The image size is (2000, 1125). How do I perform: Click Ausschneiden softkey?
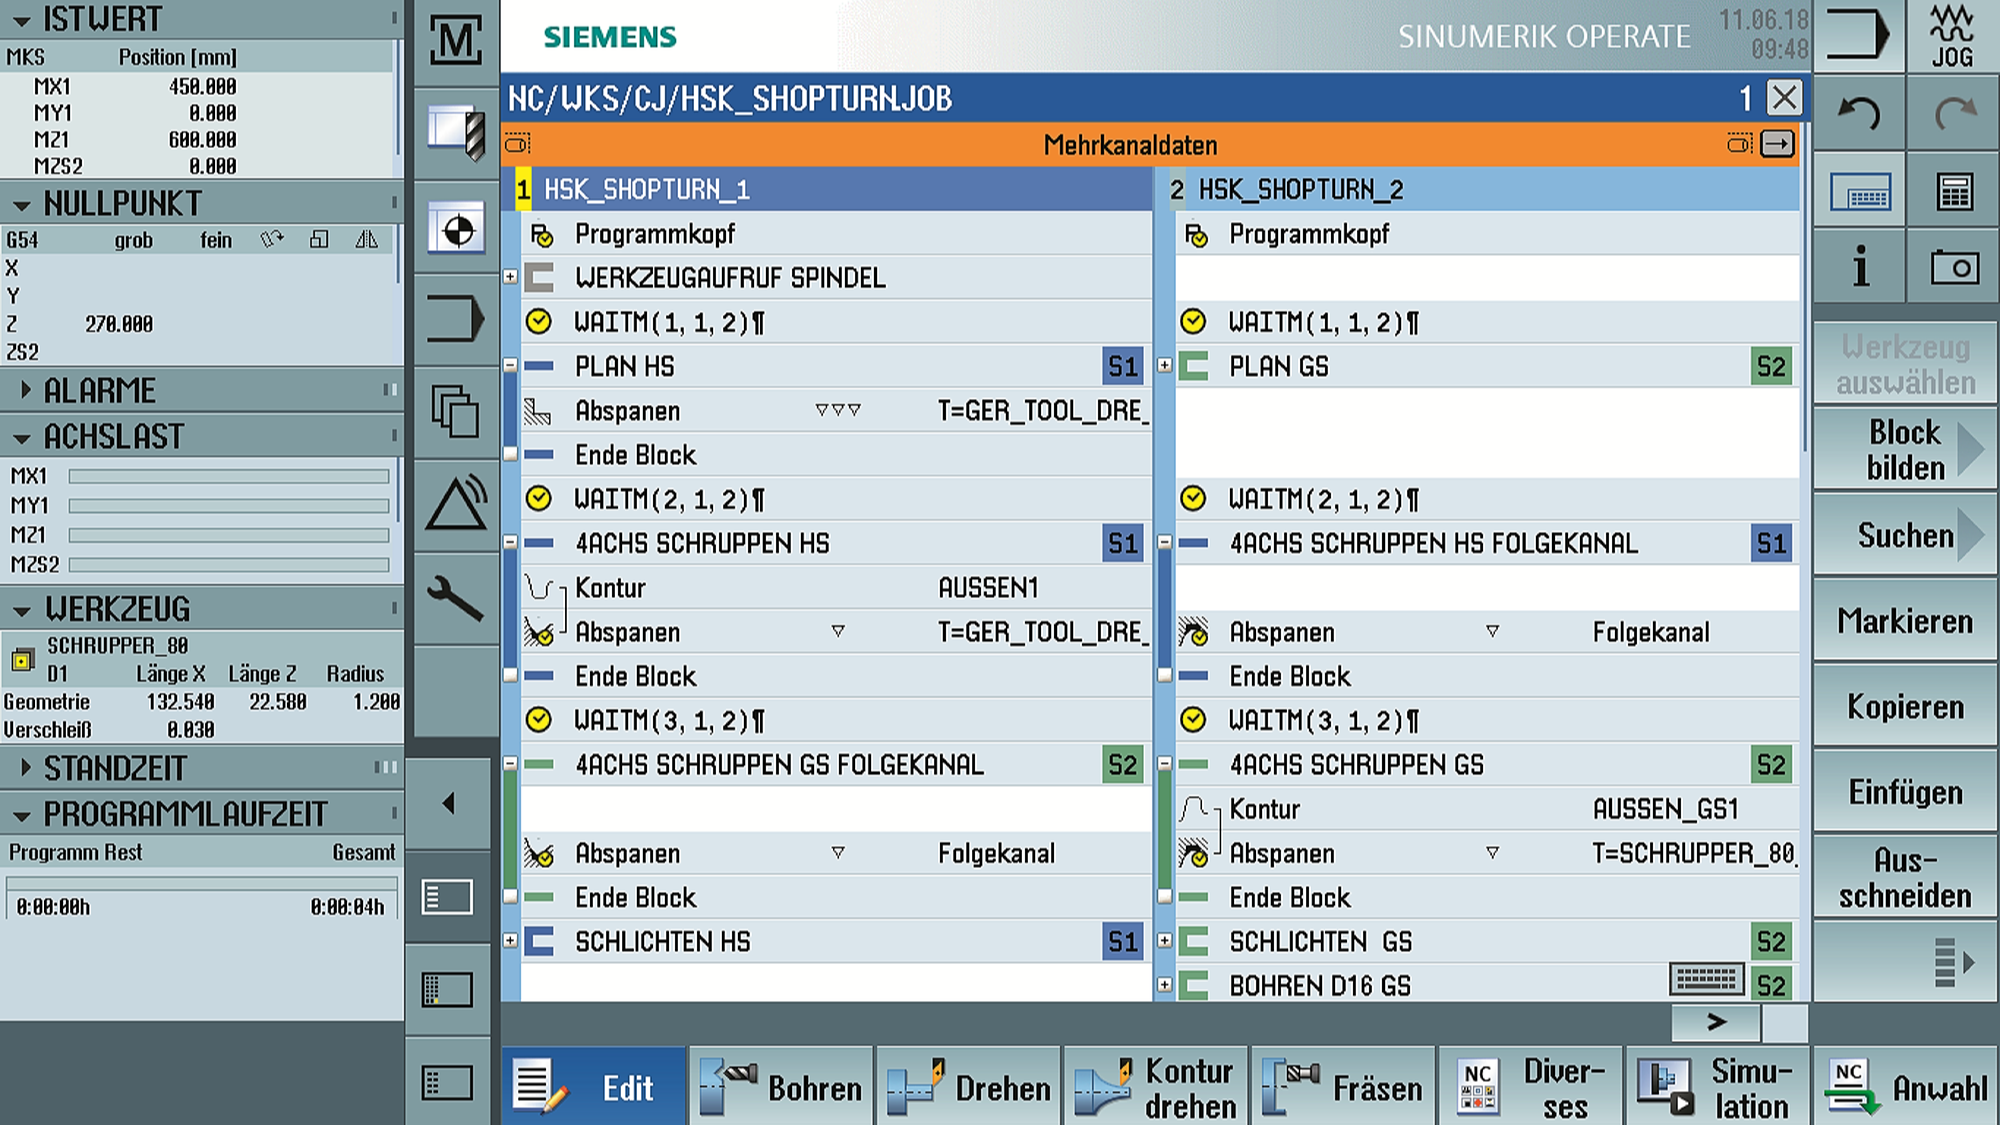[1906, 877]
